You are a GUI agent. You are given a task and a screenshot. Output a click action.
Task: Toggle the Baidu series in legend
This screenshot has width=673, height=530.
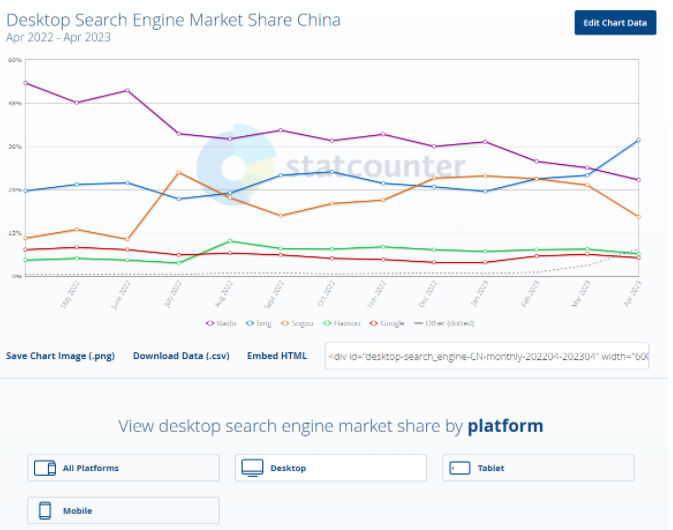click(223, 325)
